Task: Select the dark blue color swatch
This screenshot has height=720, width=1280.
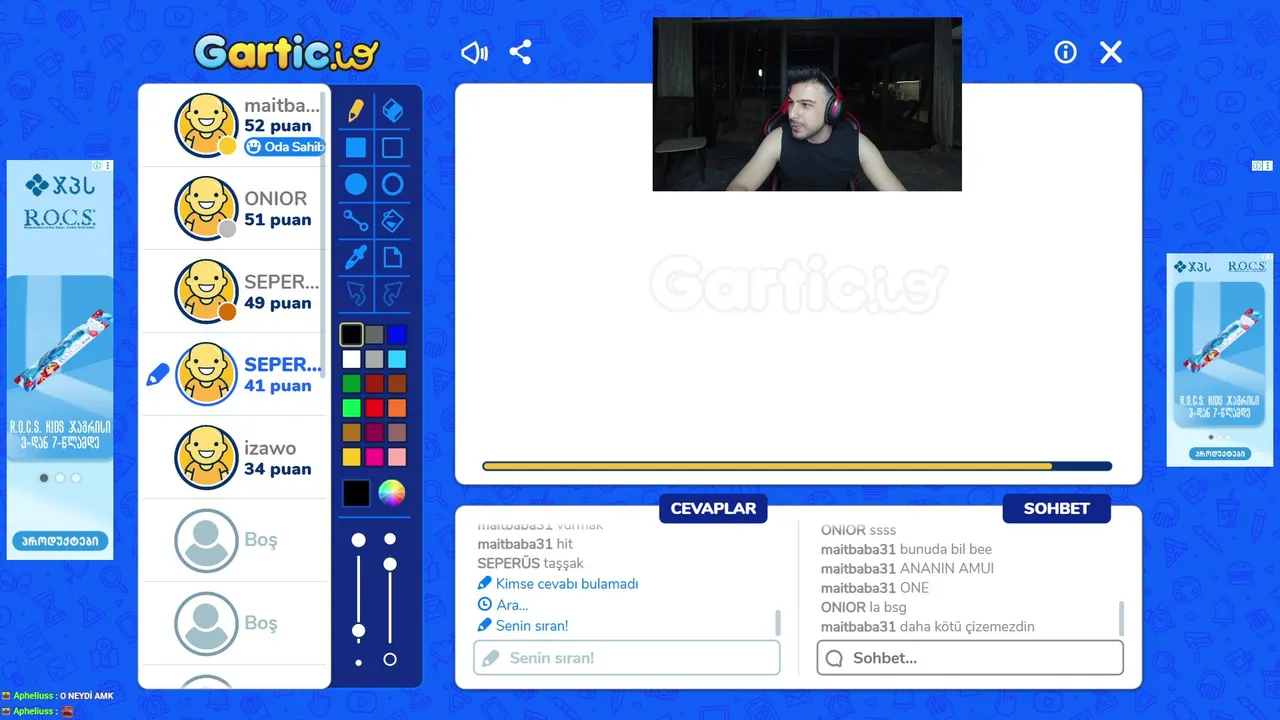Action: (x=397, y=335)
